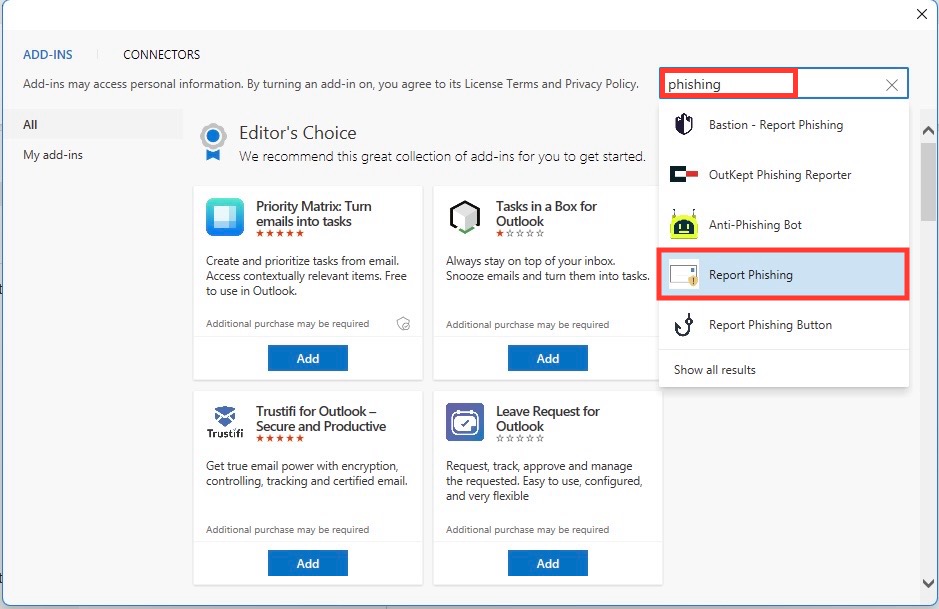The image size is (939, 609).
Task: Click the Editor's Choice ribbon badge
Action: click(x=213, y=143)
